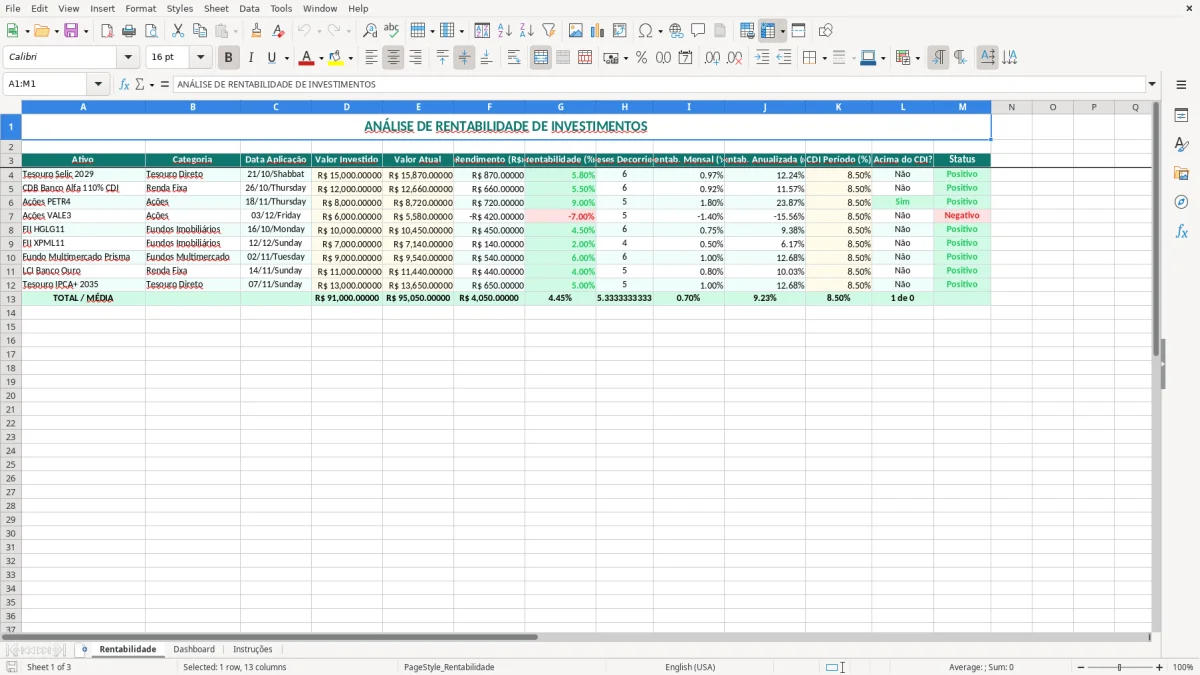Toggle underline formatting
1200x675 pixels.
pyautogui.click(x=271, y=58)
